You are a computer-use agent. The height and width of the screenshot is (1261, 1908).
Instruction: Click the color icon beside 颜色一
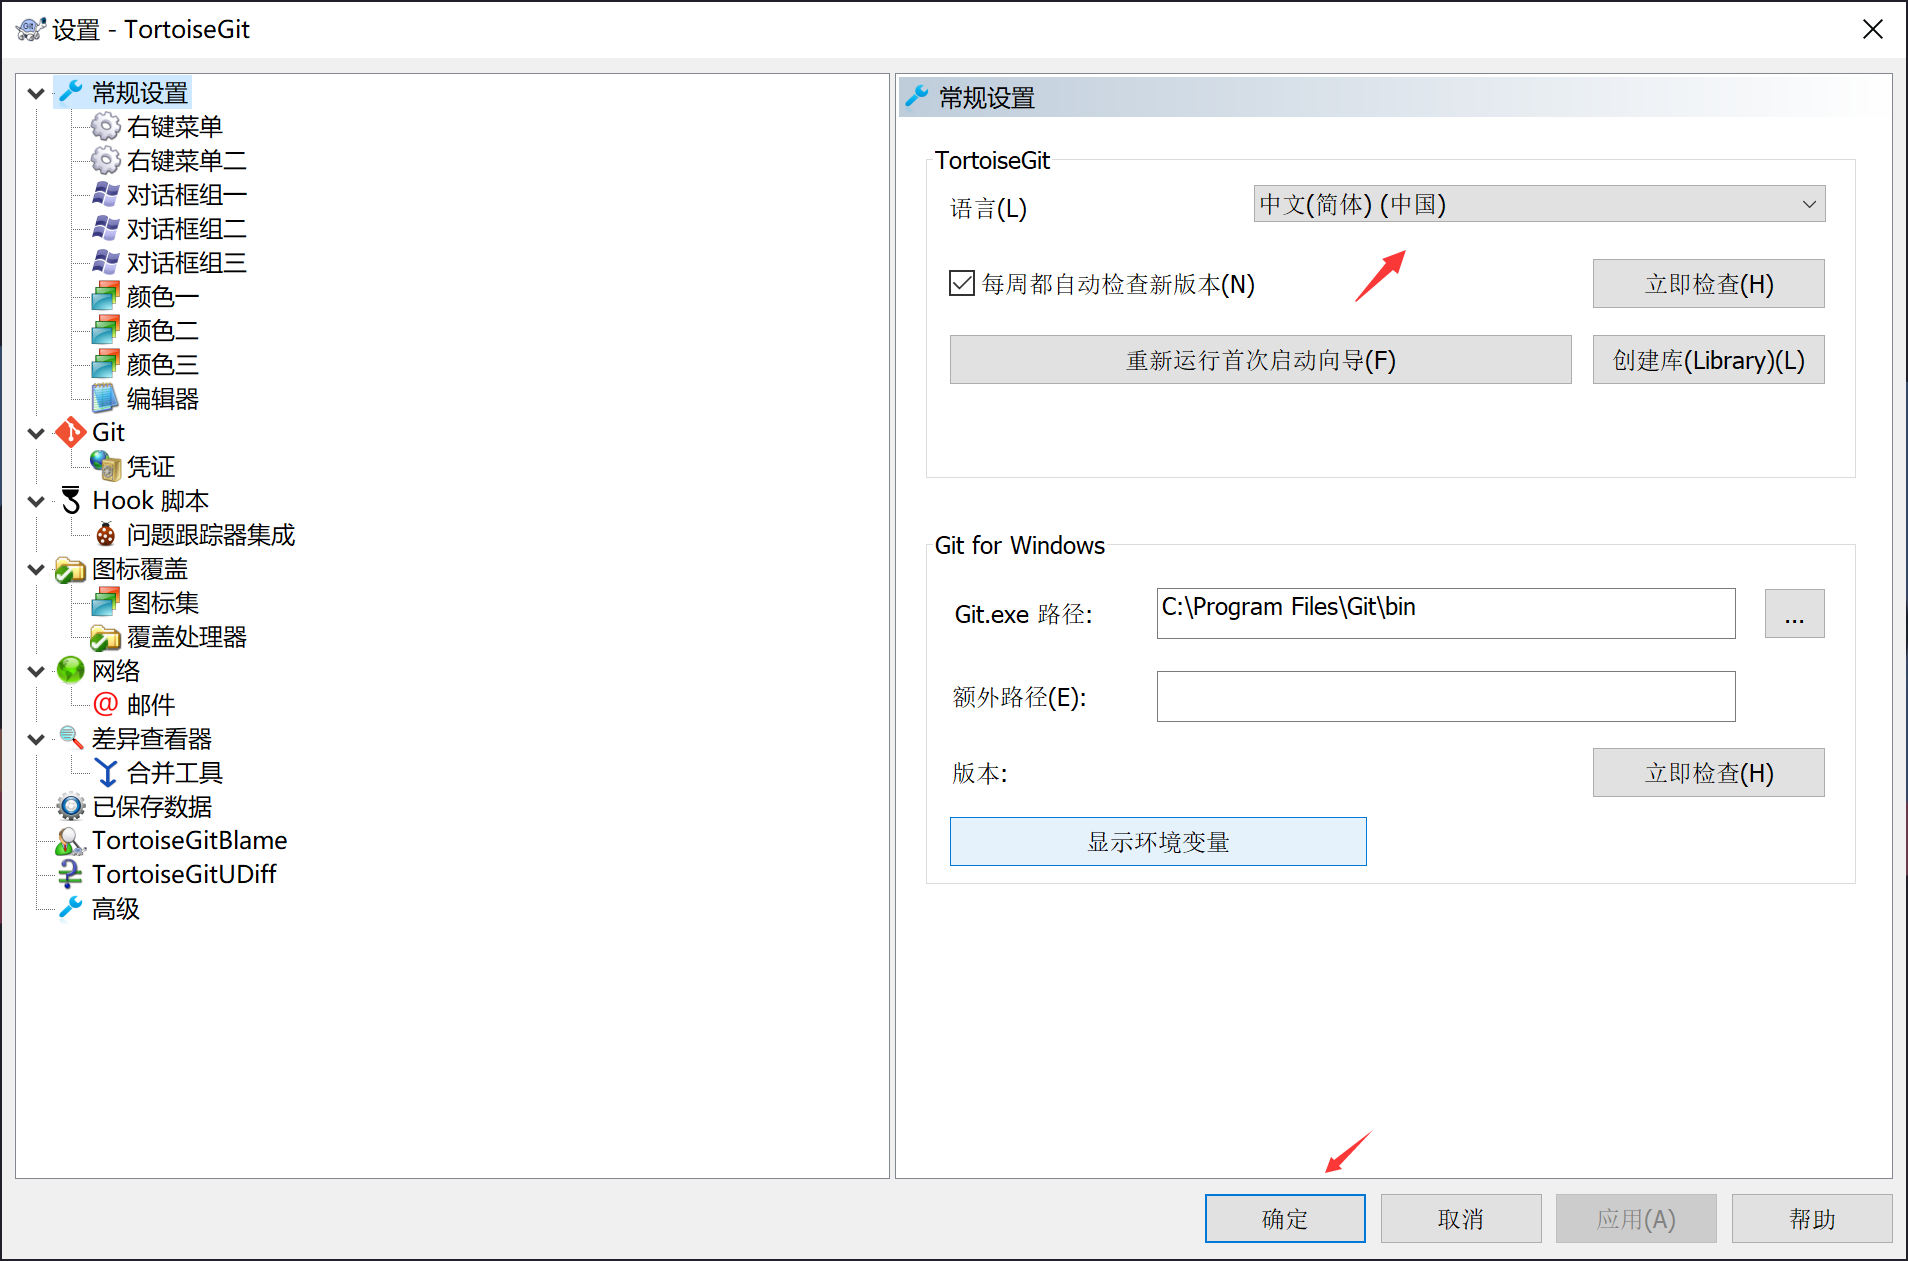(x=105, y=297)
